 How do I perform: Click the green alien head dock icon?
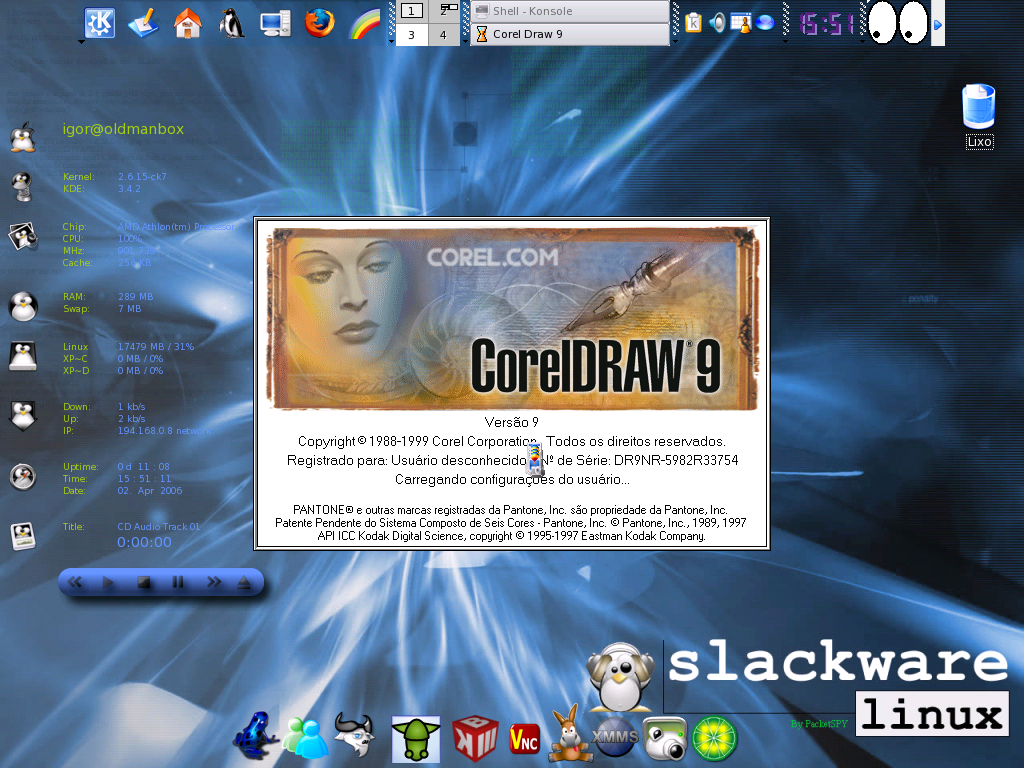[416, 739]
